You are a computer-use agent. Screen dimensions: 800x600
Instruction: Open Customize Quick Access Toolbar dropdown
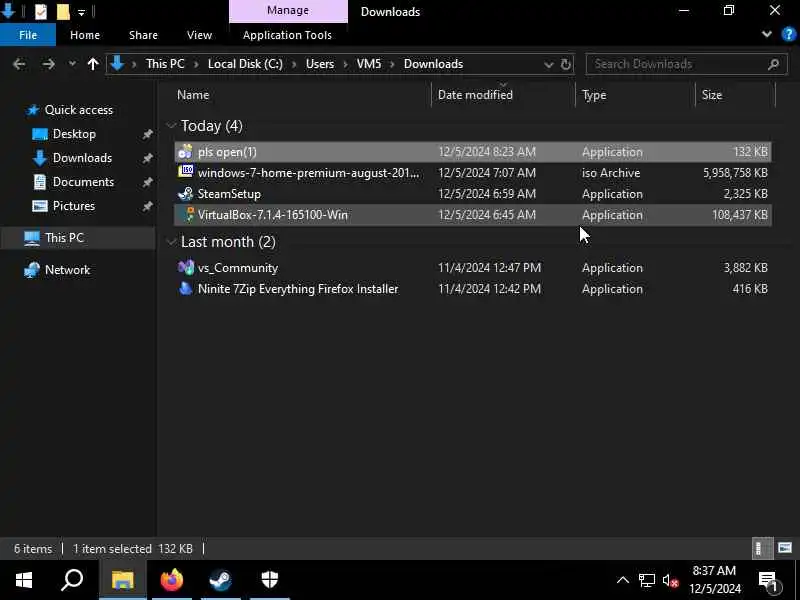pos(82,12)
